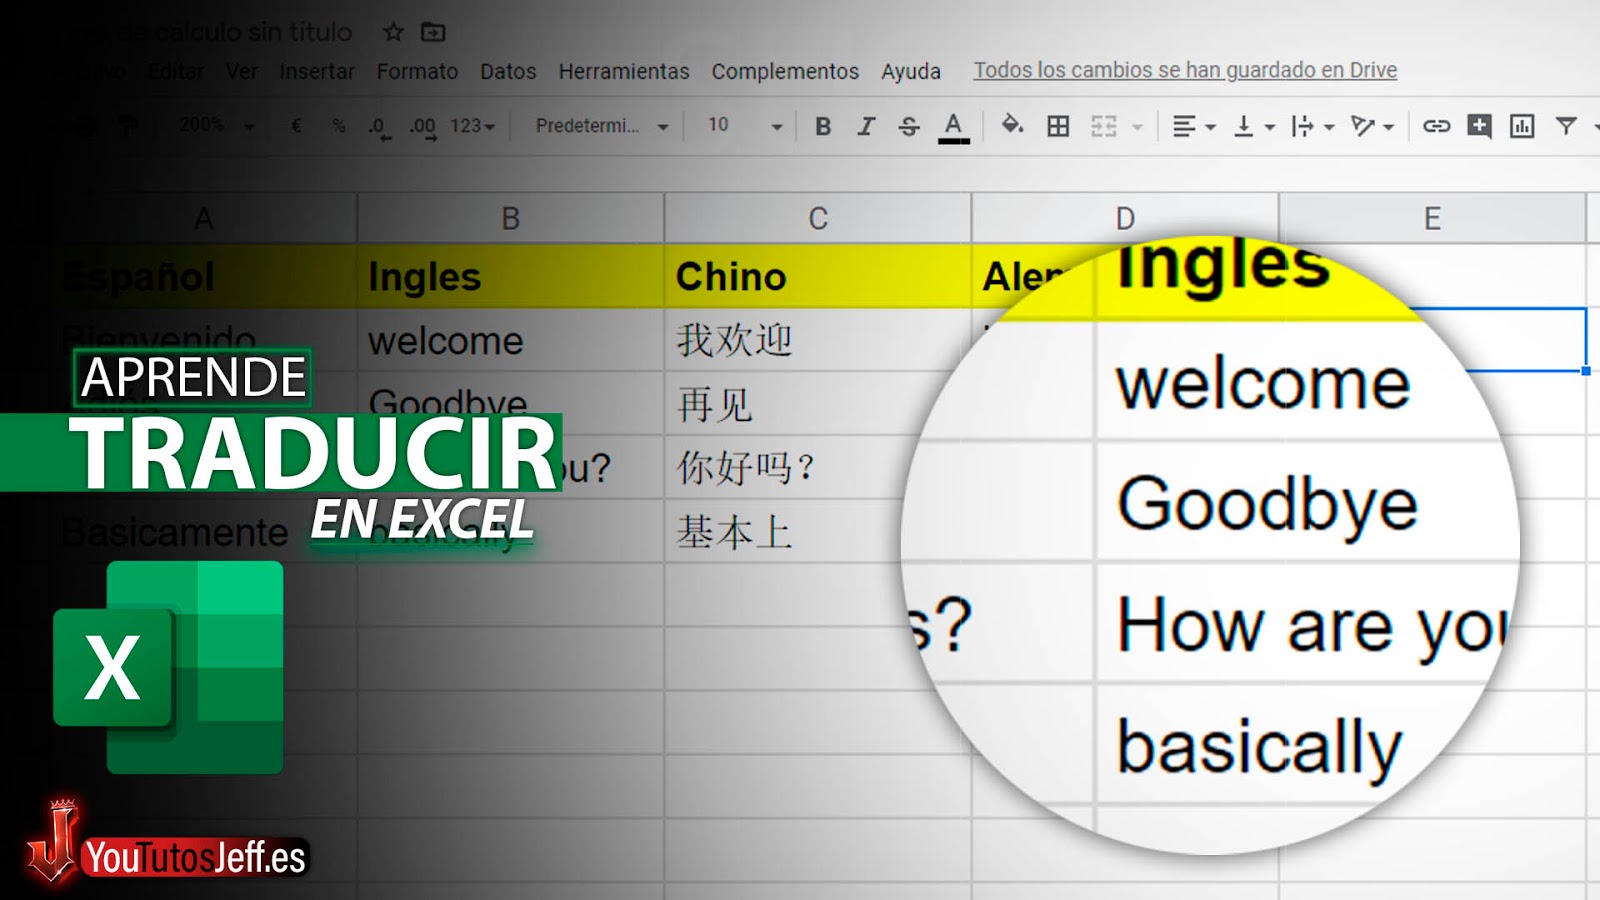Insert a link
The height and width of the screenshot is (900, 1600).
1437,126
